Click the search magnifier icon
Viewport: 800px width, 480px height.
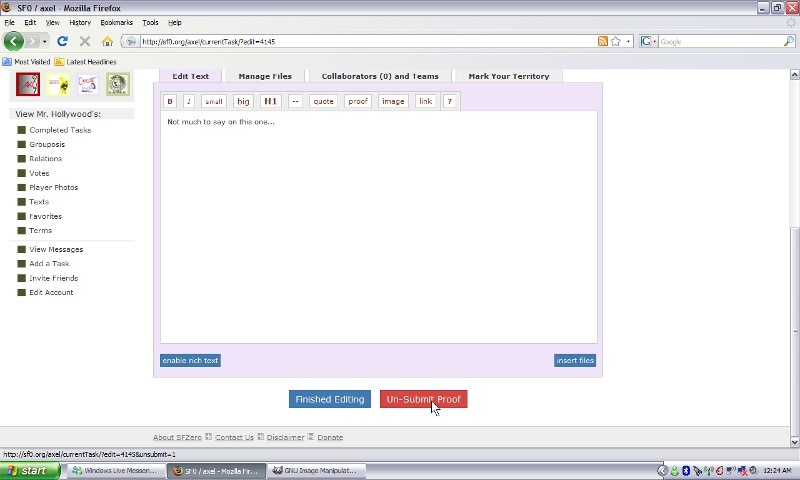(789, 41)
